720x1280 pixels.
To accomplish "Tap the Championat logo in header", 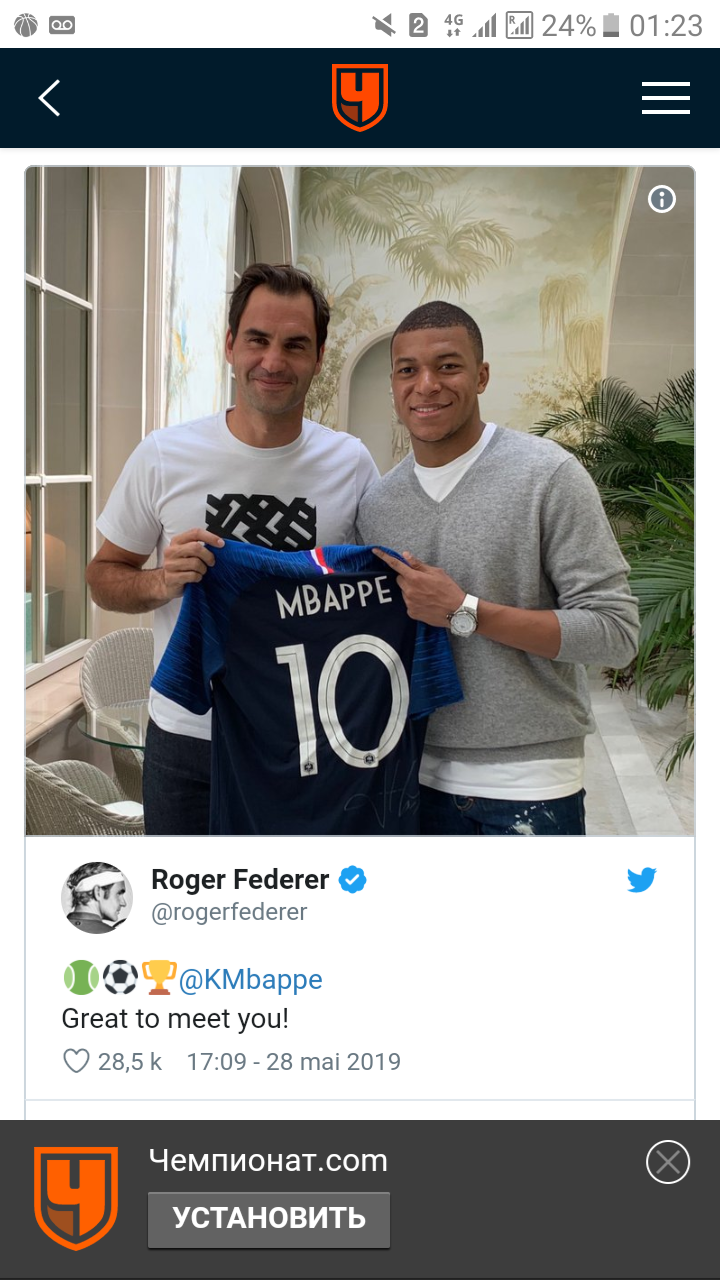I will tap(360, 98).
